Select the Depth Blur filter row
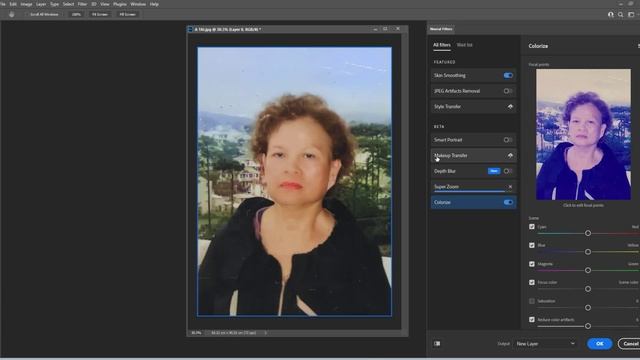The width and height of the screenshot is (640, 360). click(x=473, y=171)
